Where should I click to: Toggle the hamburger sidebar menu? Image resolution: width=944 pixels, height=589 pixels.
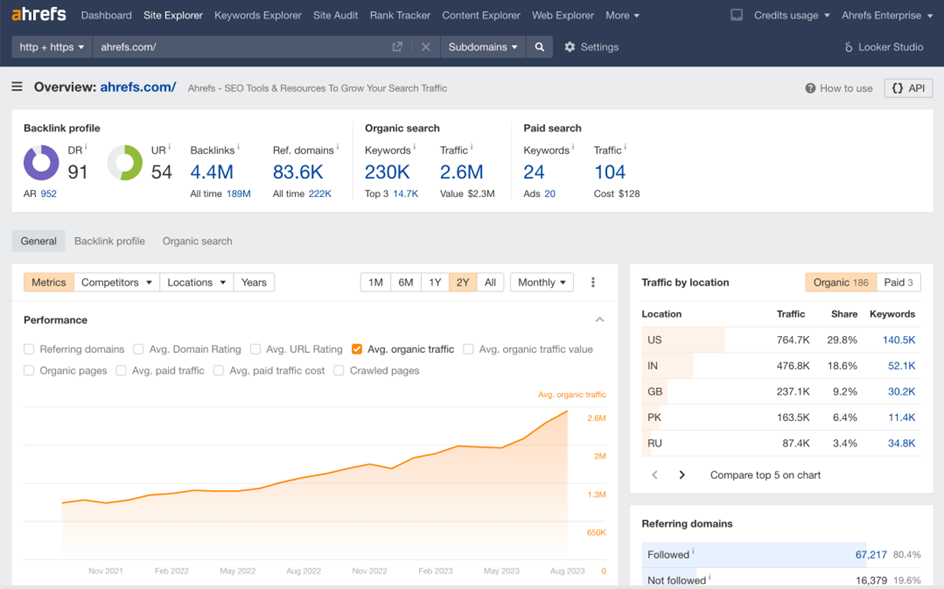tap(17, 87)
